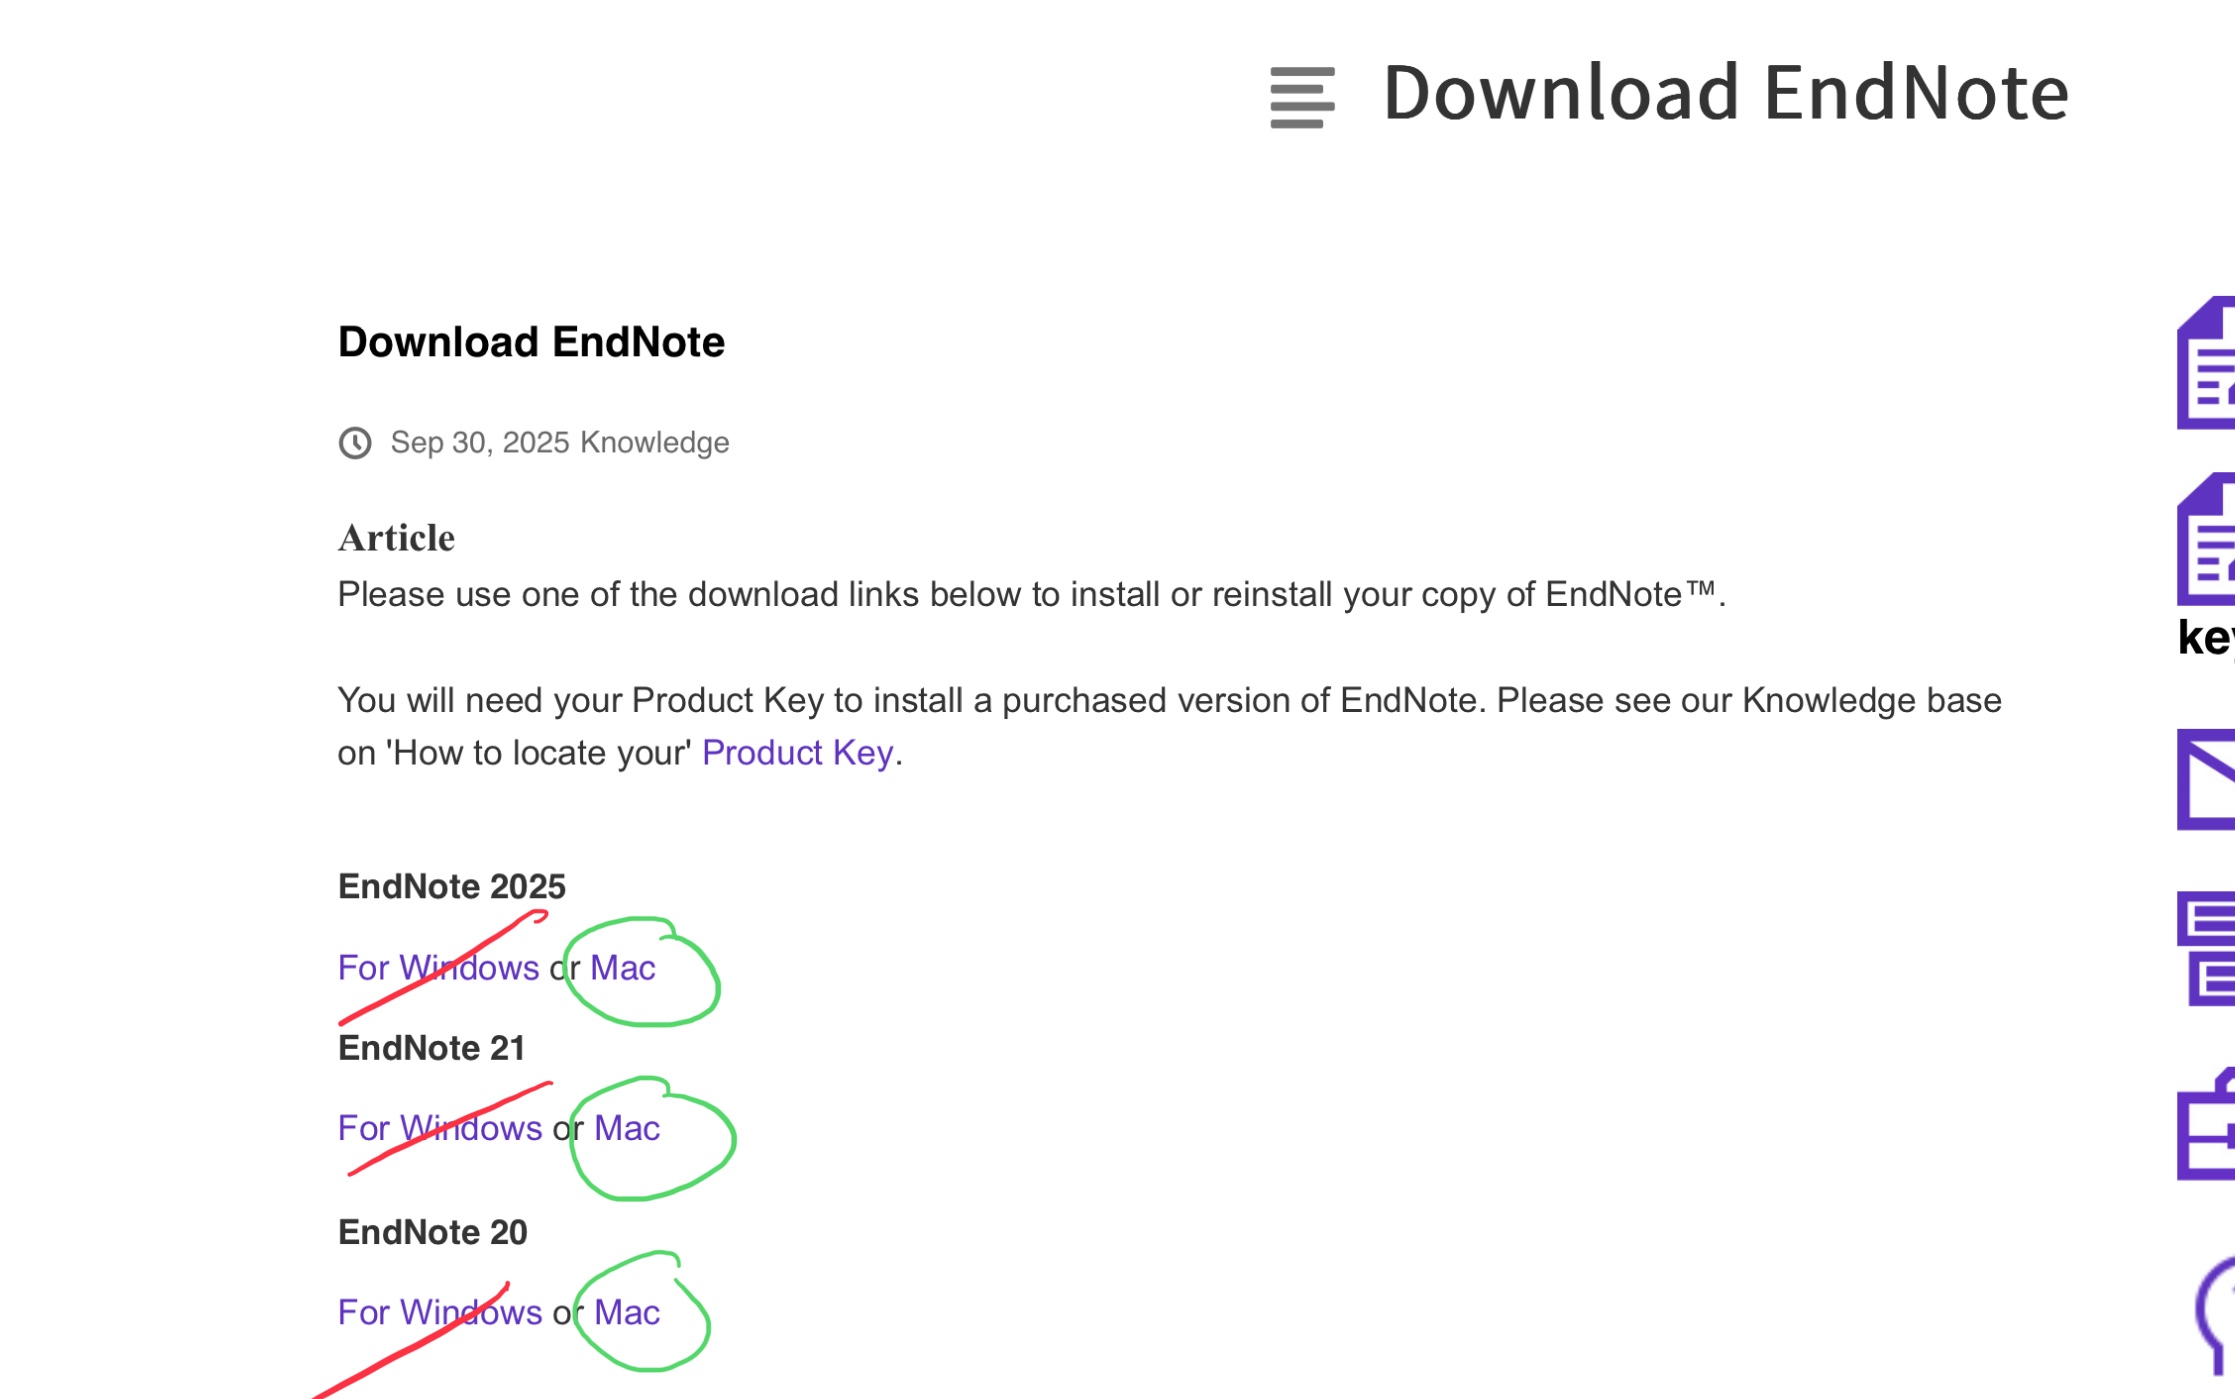Click the document icon above the 'key' text
Screen dimensions: 2235x1399
[x=2207, y=540]
